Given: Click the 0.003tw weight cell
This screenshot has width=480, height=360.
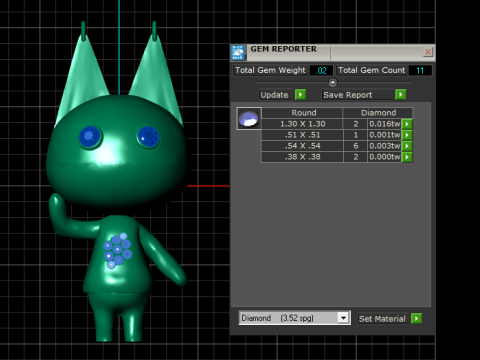Looking at the screenshot, I should (x=384, y=146).
